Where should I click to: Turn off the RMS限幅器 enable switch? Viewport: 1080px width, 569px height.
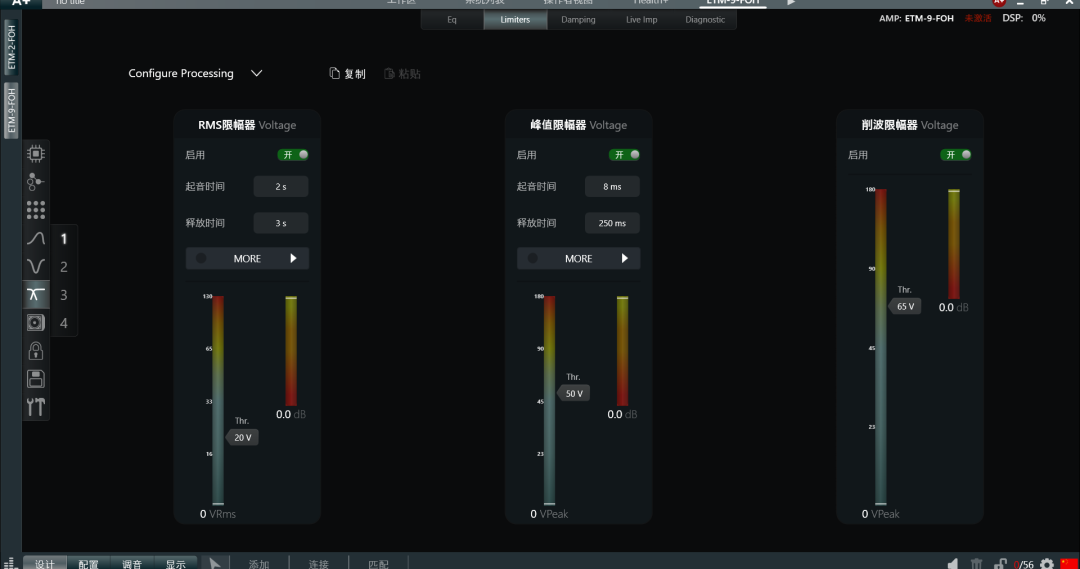[x=293, y=155]
